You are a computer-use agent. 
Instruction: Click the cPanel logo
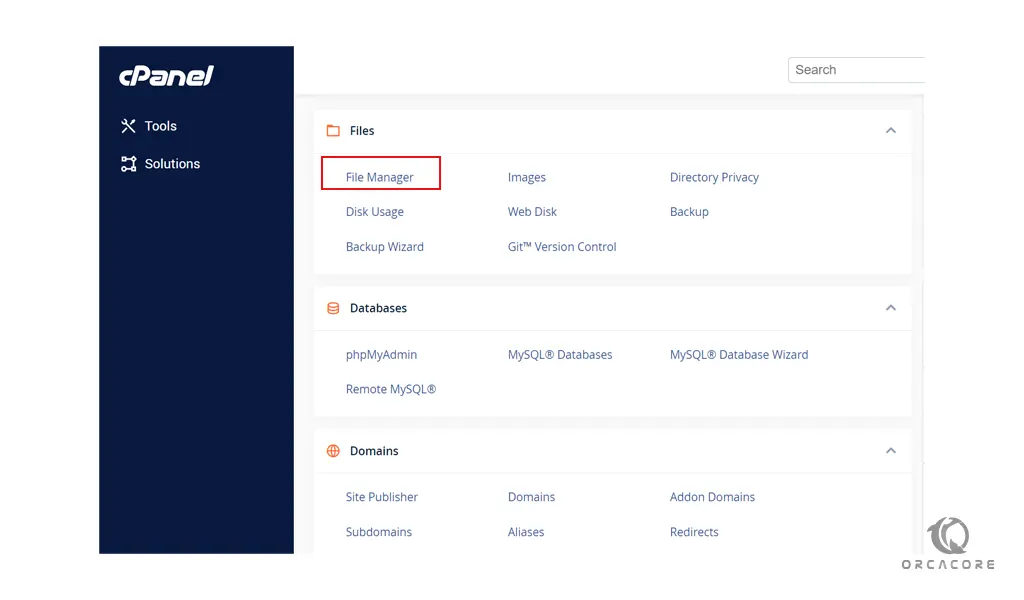[167, 76]
